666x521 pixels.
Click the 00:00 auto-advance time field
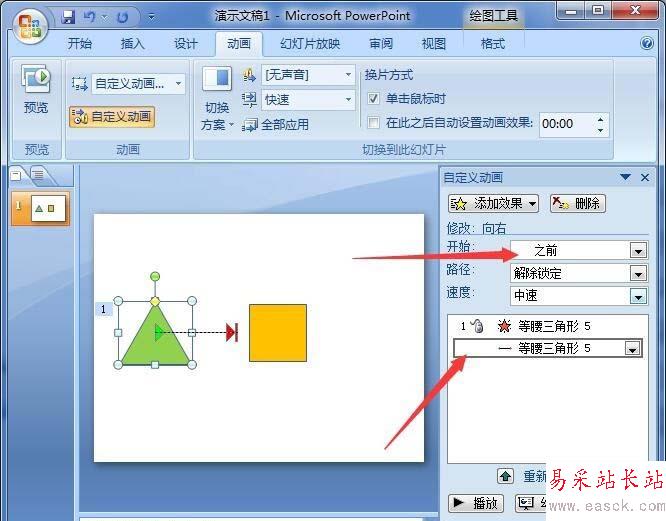pyautogui.click(x=566, y=124)
